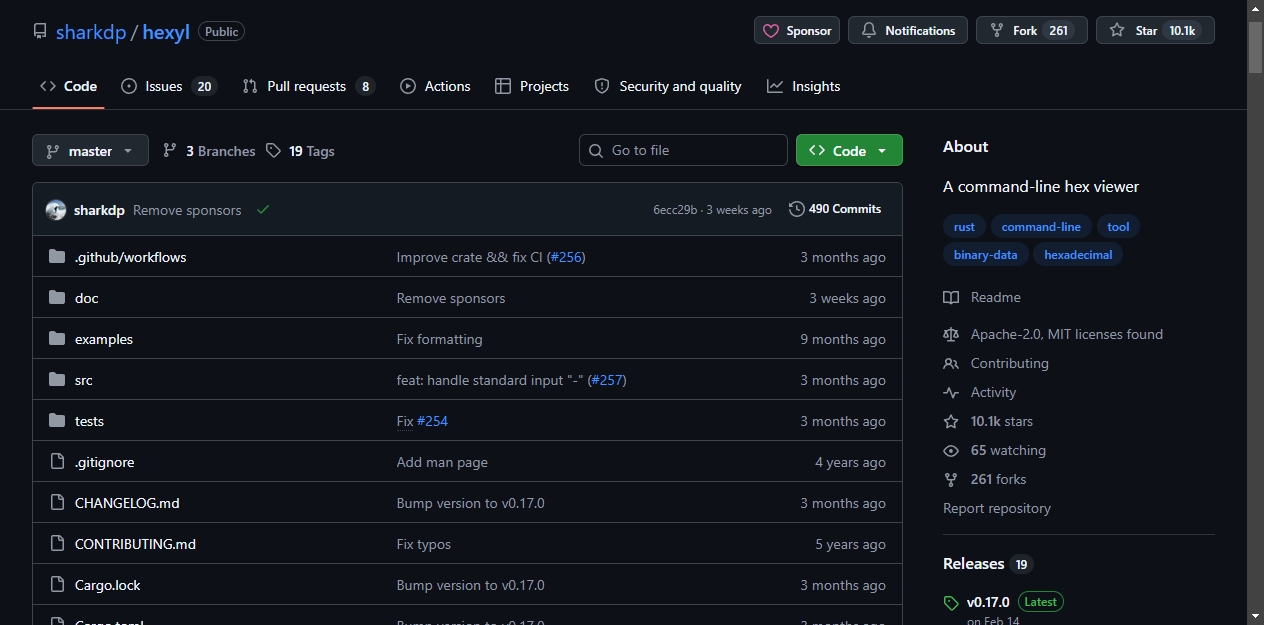Click the fork icon in Fork button

tap(997, 31)
